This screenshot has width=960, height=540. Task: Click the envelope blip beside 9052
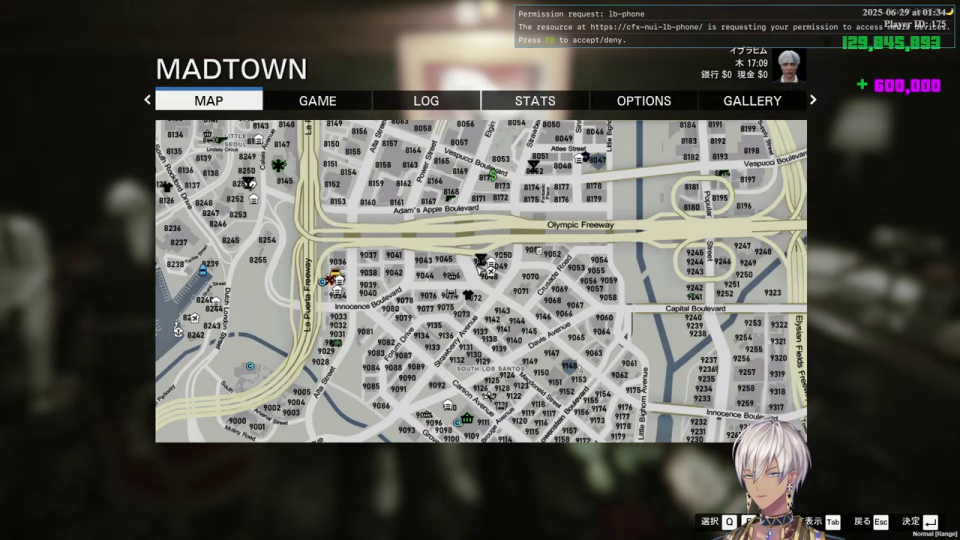539,250
